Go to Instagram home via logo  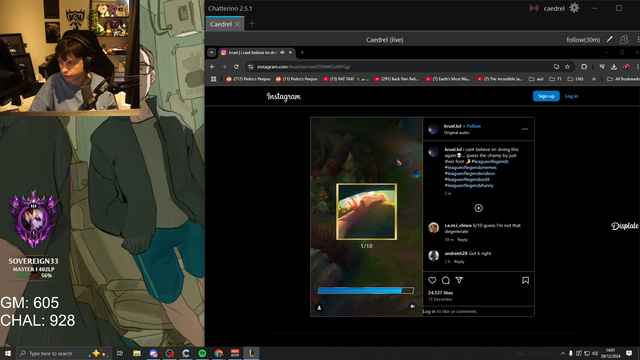point(284,97)
